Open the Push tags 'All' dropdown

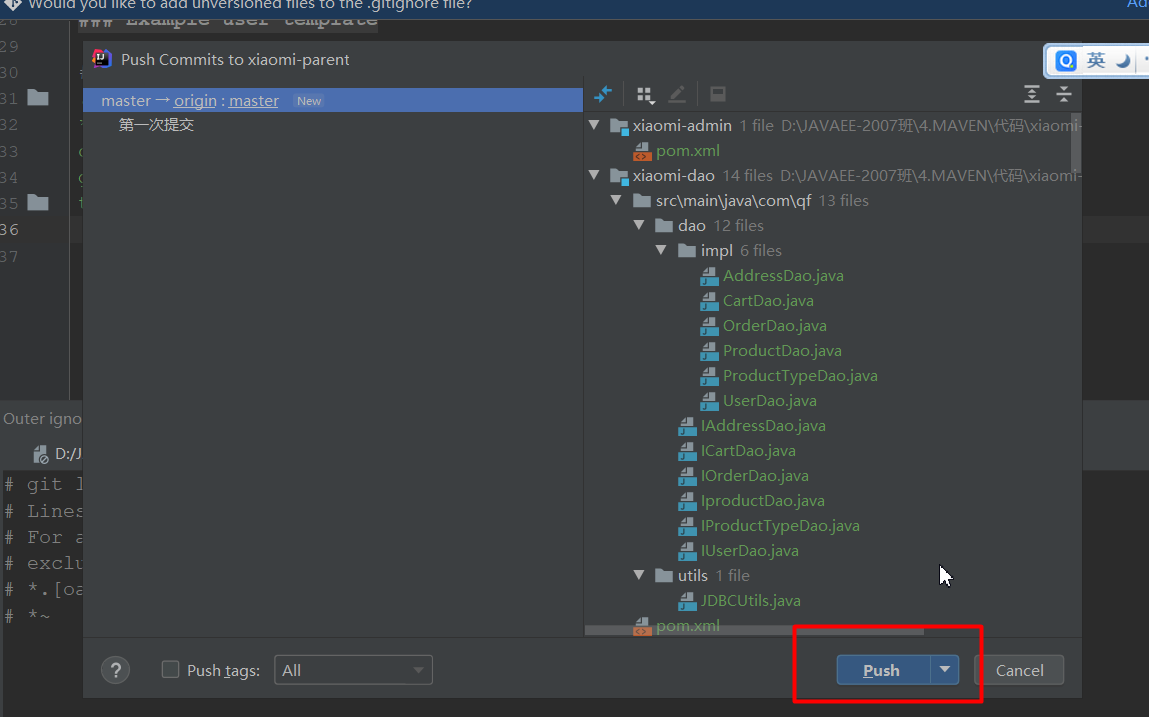click(x=353, y=670)
